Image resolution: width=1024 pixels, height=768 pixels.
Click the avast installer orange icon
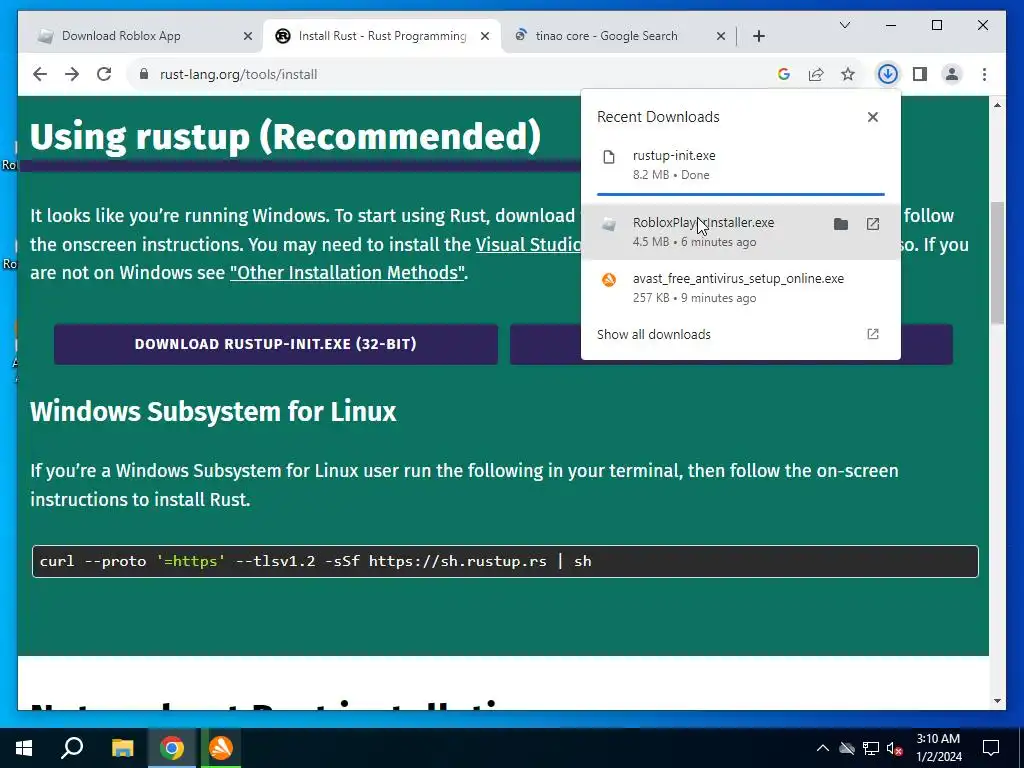609,280
